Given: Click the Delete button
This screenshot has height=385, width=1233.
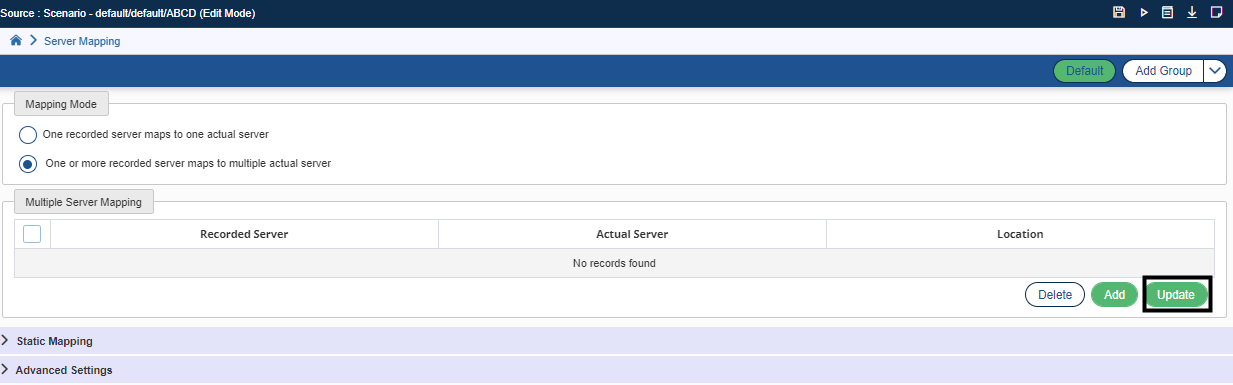Looking at the screenshot, I should [x=1055, y=295].
